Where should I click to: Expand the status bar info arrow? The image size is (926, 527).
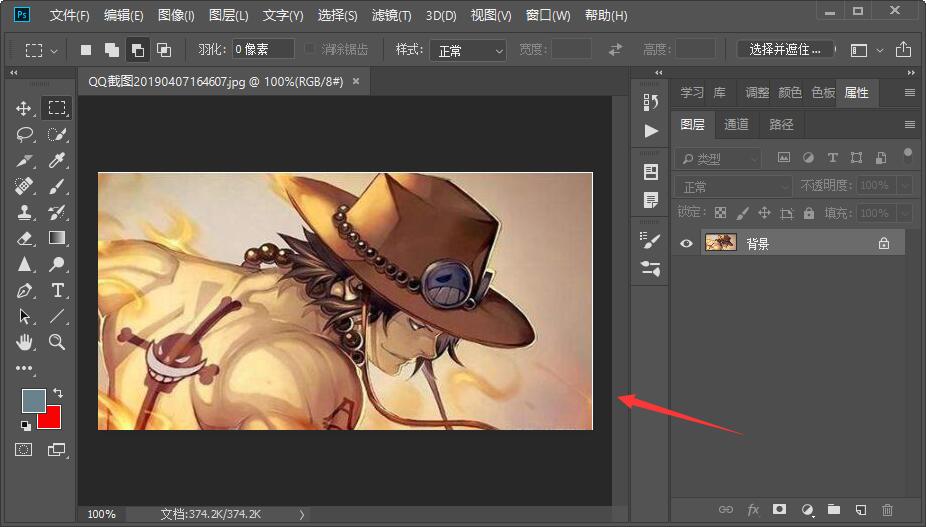302,515
